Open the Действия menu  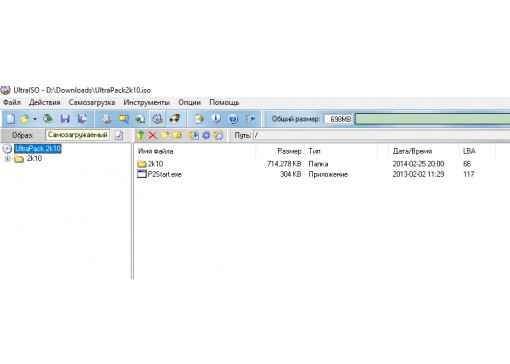(45, 102)
